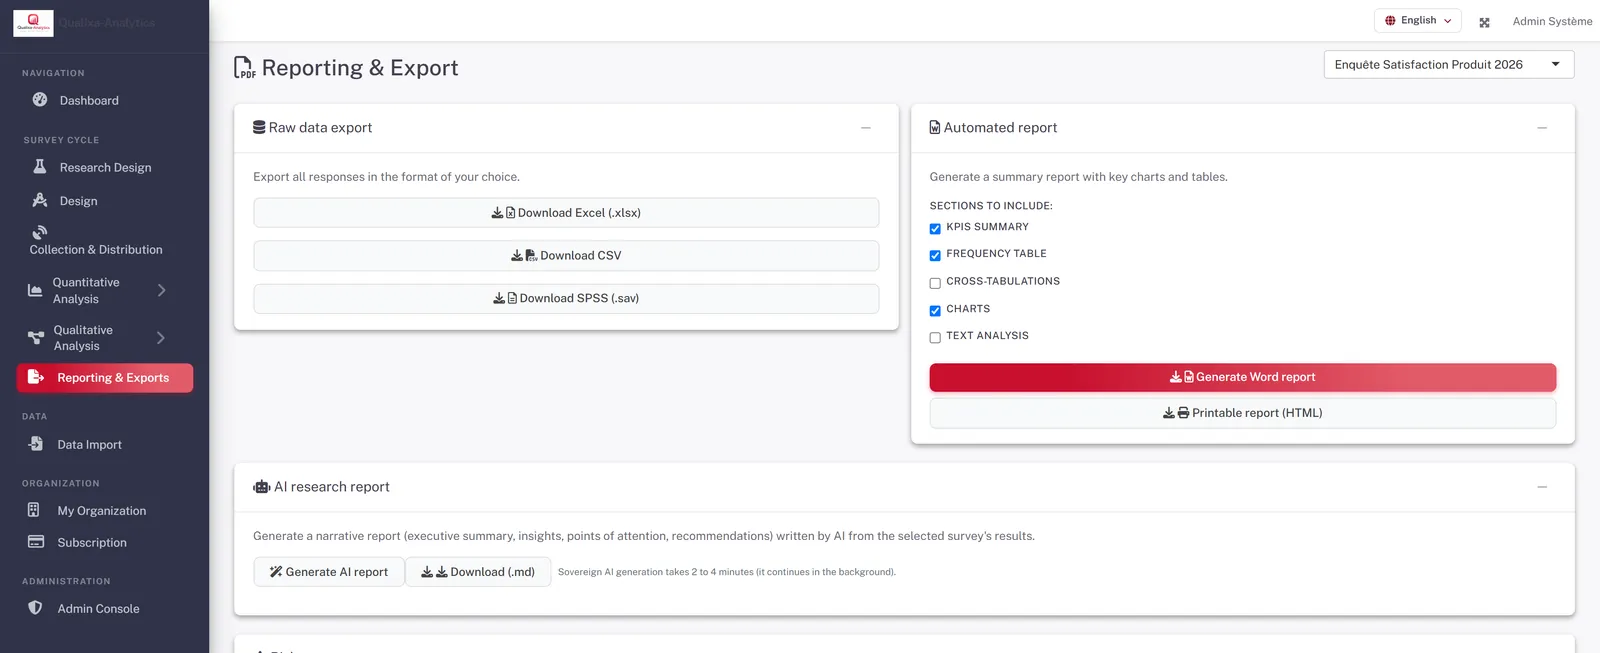
Task: Download SPSS (.sav) file
Action: [566, 298]
